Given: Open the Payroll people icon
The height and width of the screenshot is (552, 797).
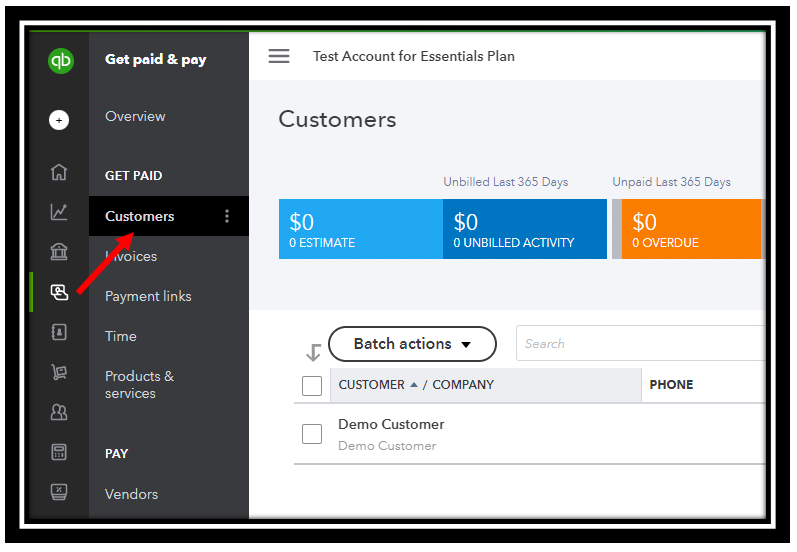Looking at the screenshot, I should tap(59, 412).
